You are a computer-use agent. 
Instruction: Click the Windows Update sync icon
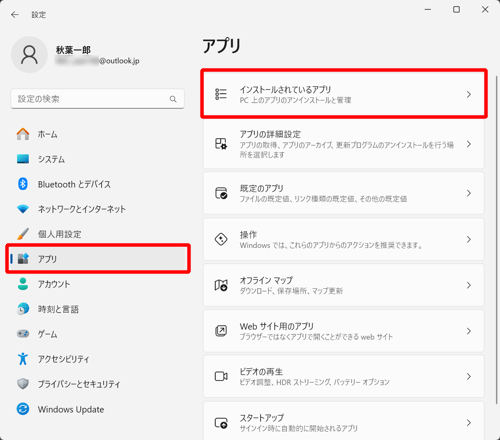(x=23, y=409)
